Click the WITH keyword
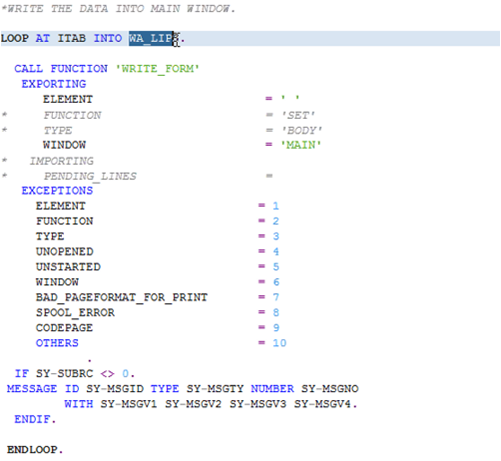This screenshot has width=501, height=461. [79, 404]
